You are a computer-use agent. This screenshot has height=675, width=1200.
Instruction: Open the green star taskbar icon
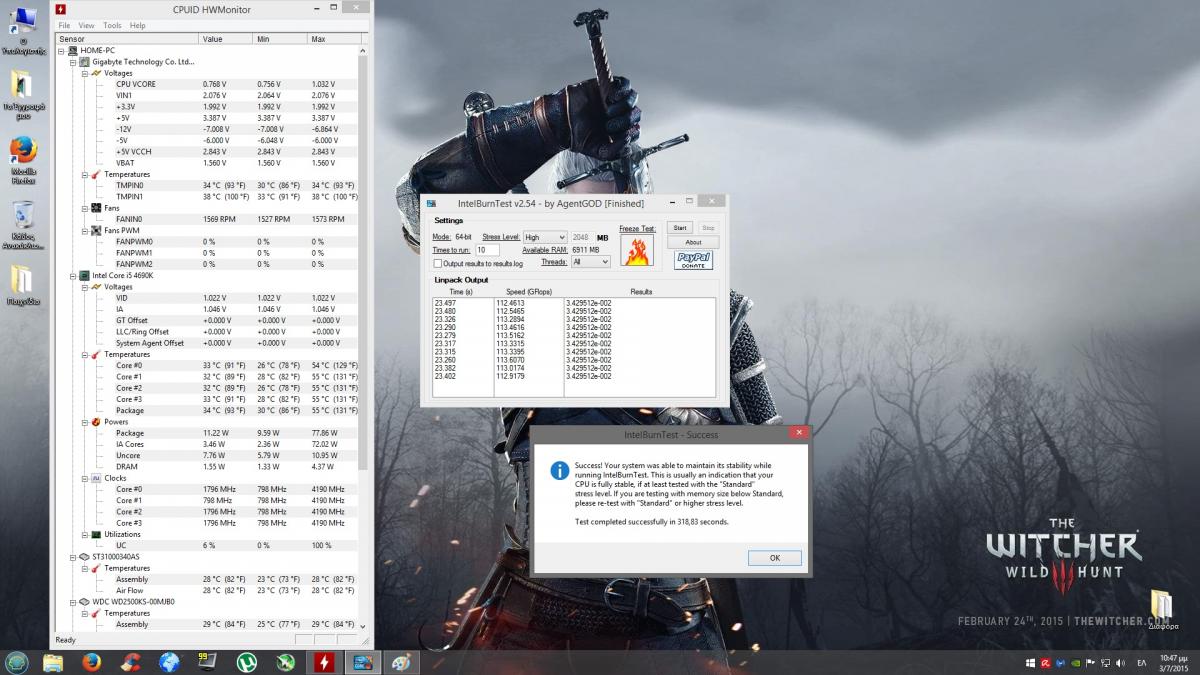click(285, 662)
